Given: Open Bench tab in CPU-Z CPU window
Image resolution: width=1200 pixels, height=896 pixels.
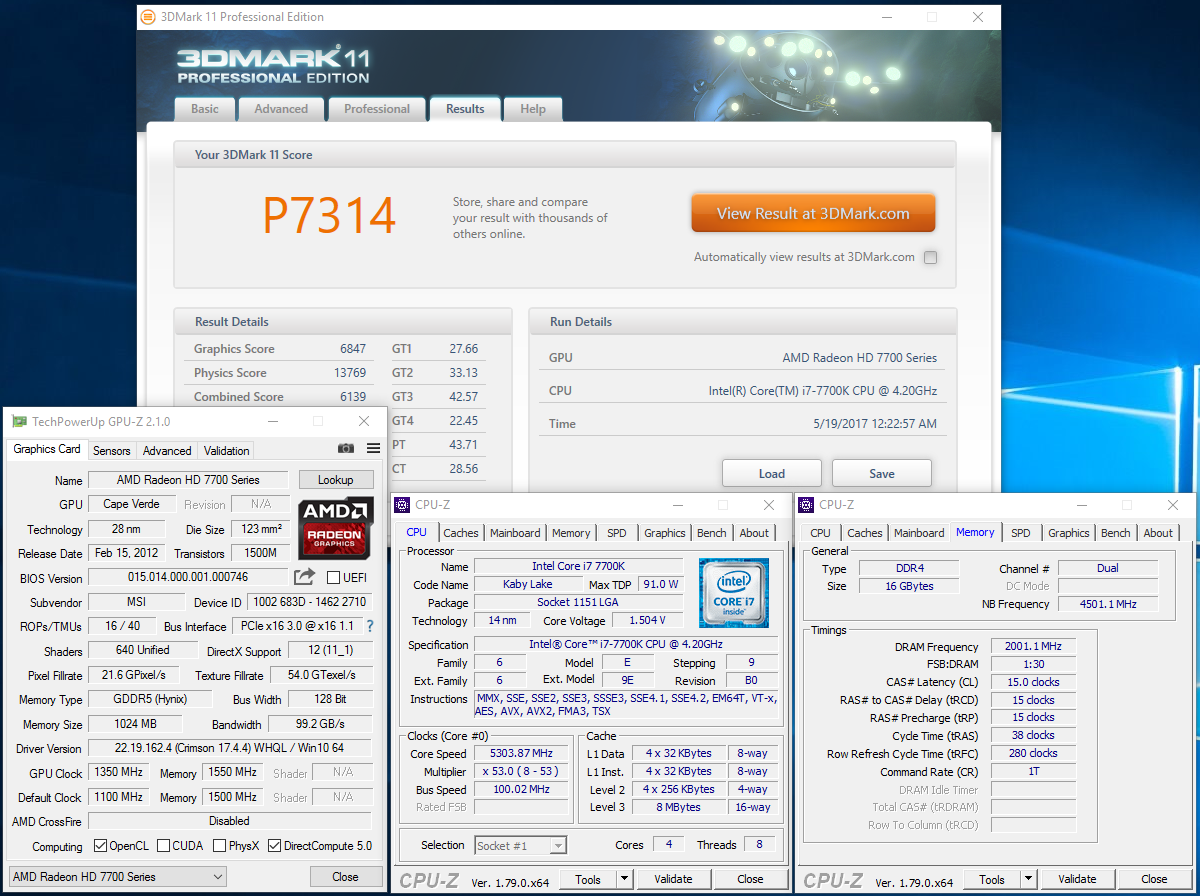Looking at the screenshot, I should pyautogui.click(x=712, y=533).
